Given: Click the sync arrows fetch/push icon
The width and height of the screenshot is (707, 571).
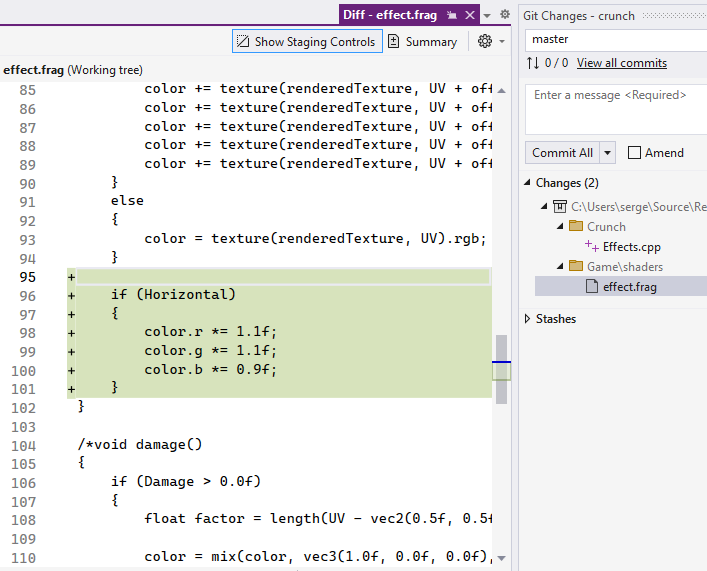Looking at the screenshot, I should pyautogui.click(x=533, y=63).
